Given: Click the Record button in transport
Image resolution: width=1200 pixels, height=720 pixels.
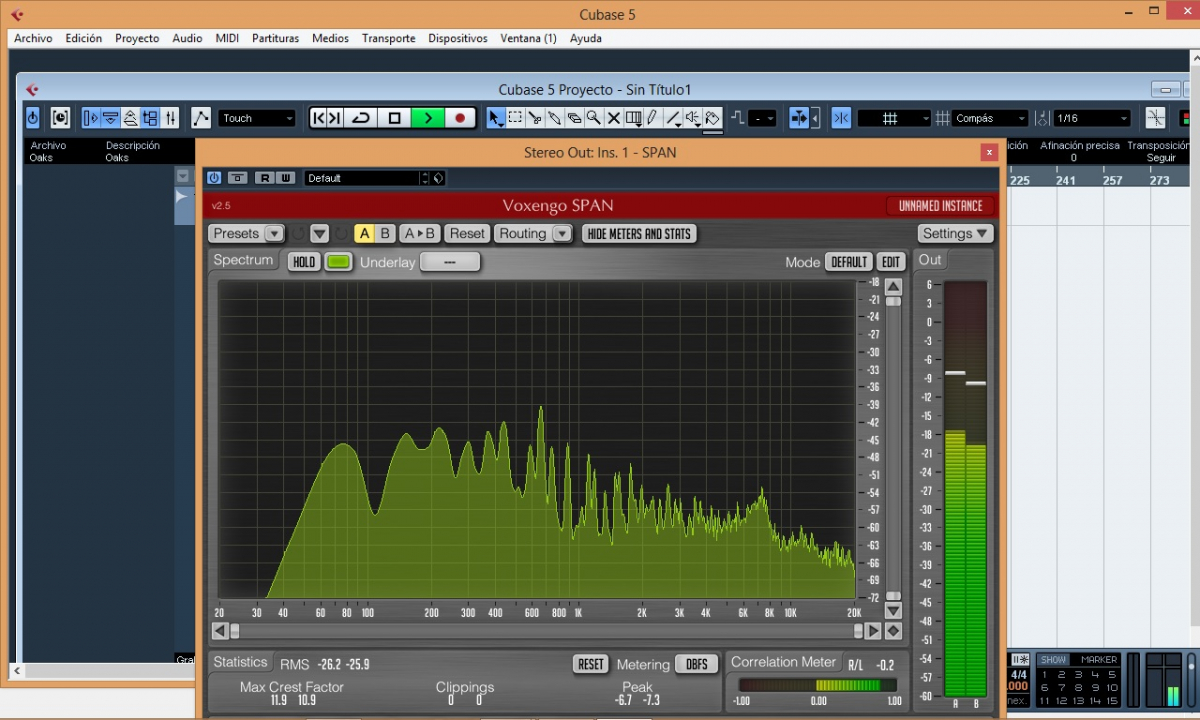Looking at the screenshot, I should click(460, 118).
